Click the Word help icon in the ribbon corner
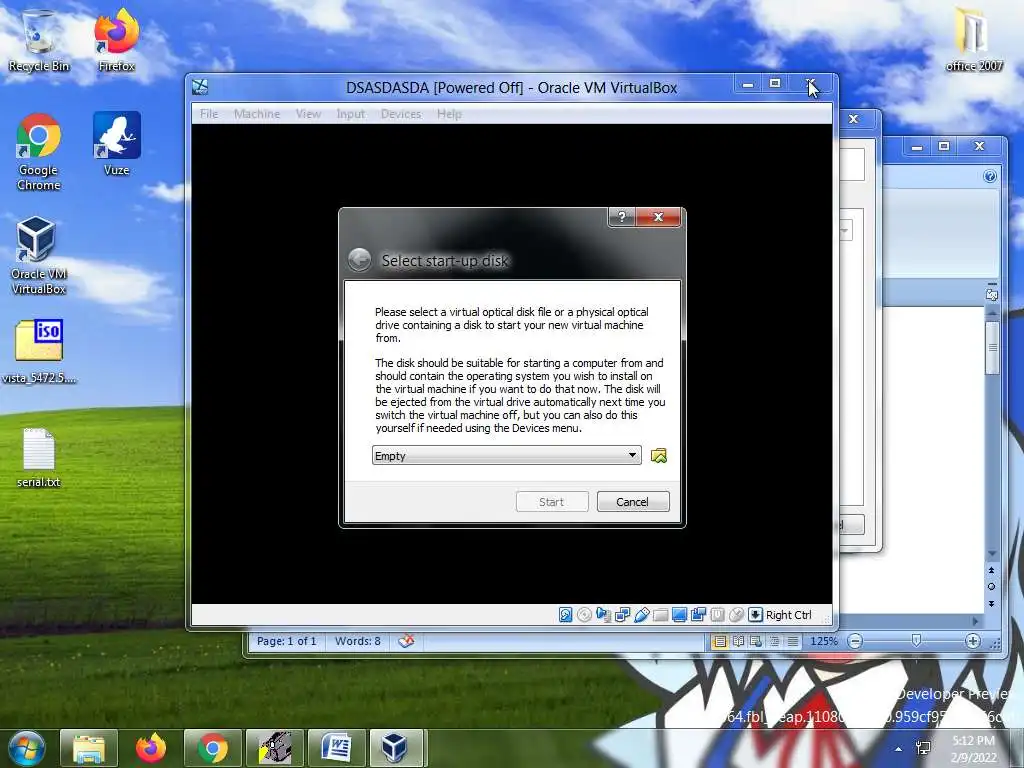 [x=990, y=176]
